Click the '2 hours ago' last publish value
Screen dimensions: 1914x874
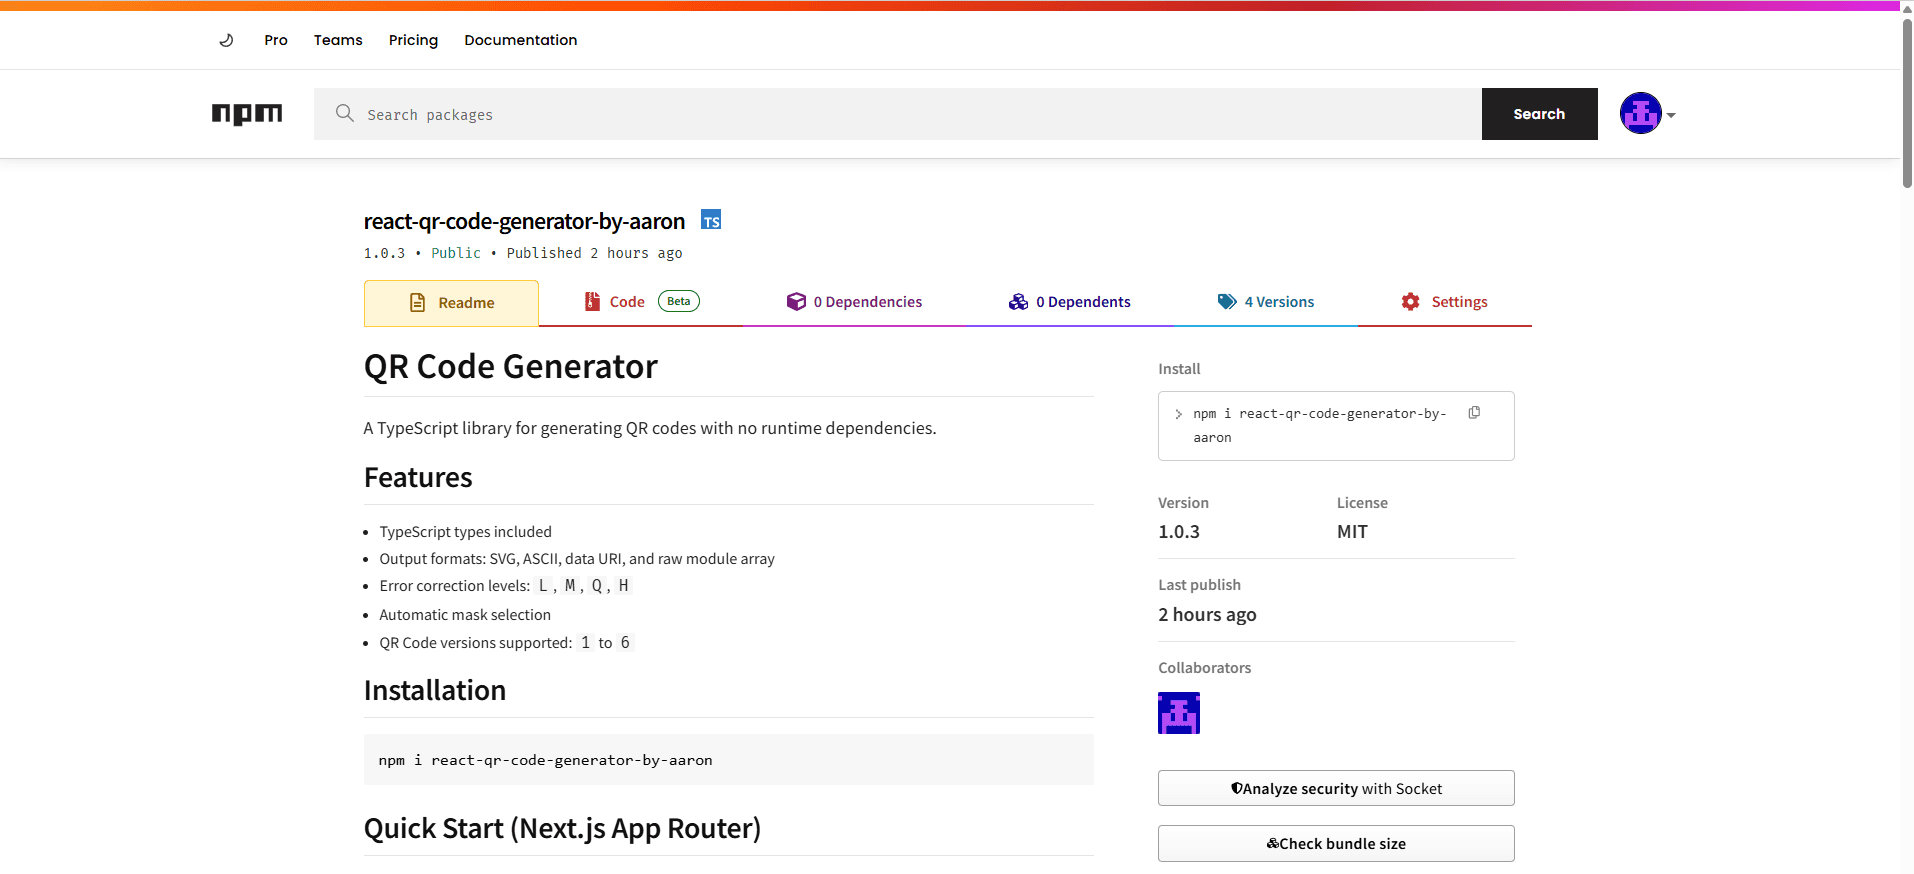tap(1207, 615)
